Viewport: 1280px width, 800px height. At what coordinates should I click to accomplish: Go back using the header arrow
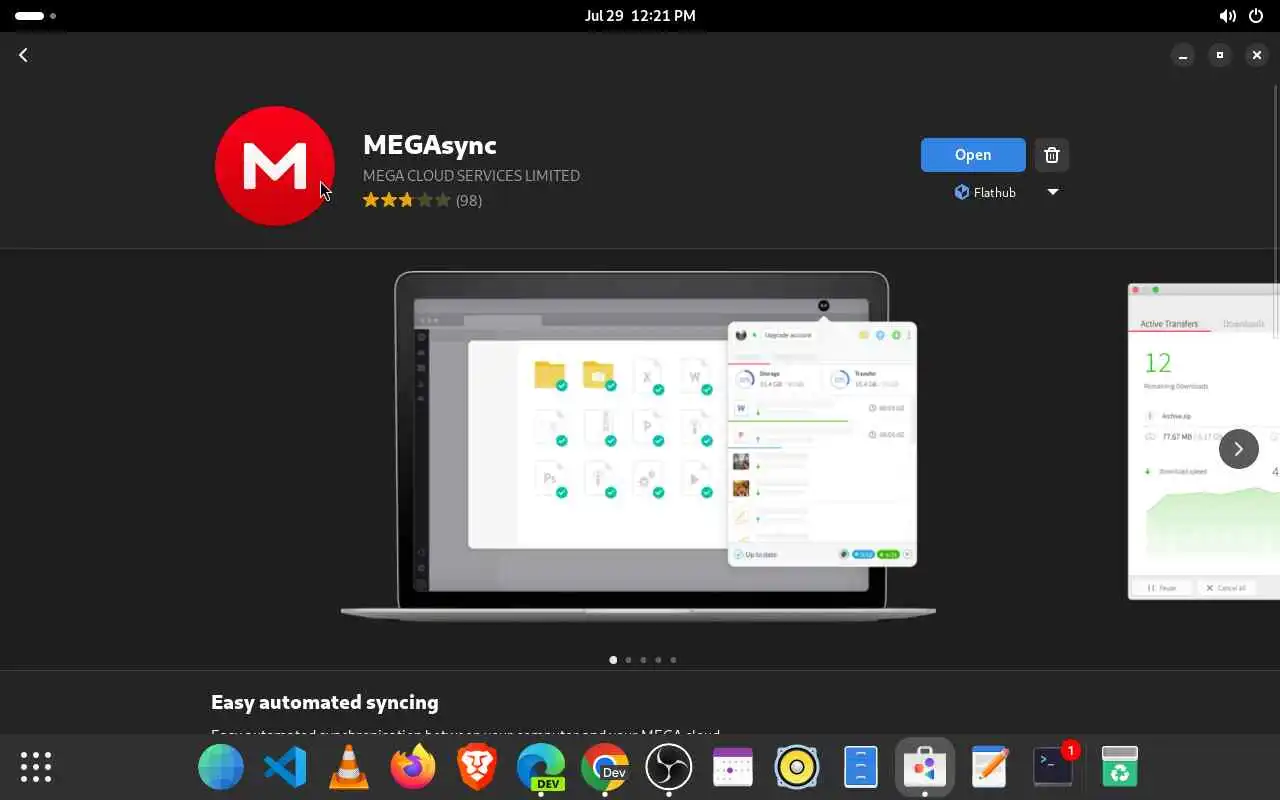23,55
